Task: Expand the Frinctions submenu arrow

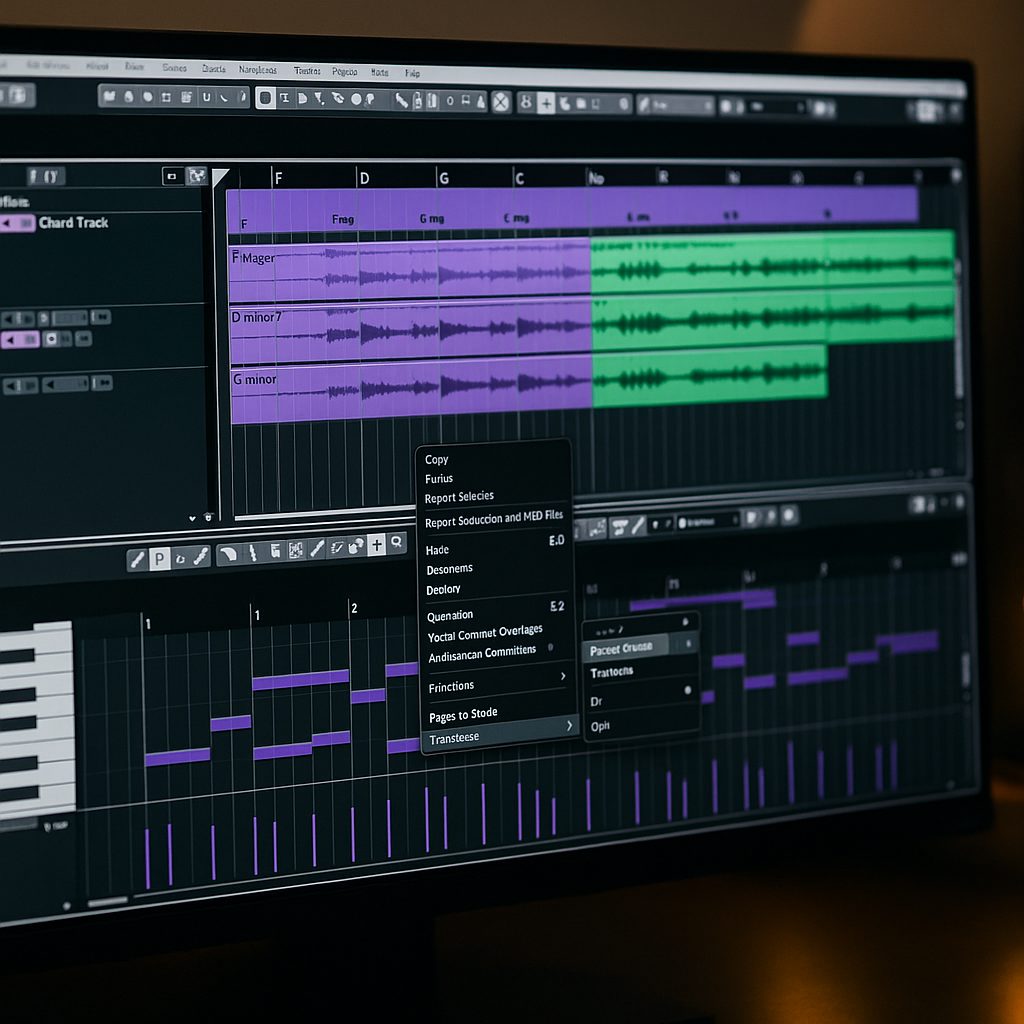Action: click(562, 677)
